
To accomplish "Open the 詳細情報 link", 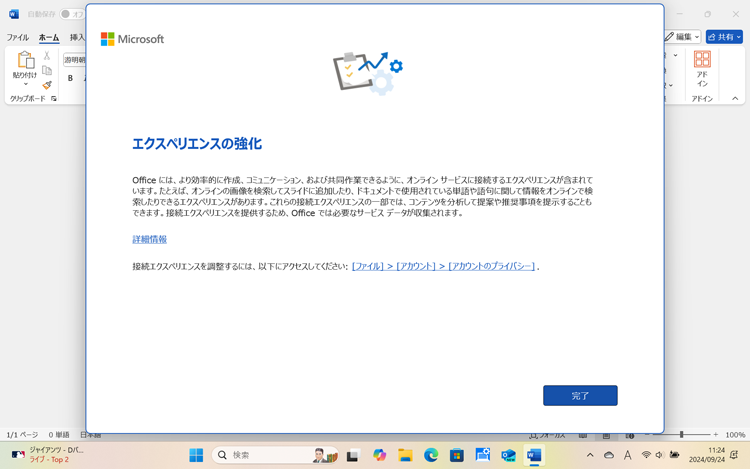I will [x=149, y=240].
